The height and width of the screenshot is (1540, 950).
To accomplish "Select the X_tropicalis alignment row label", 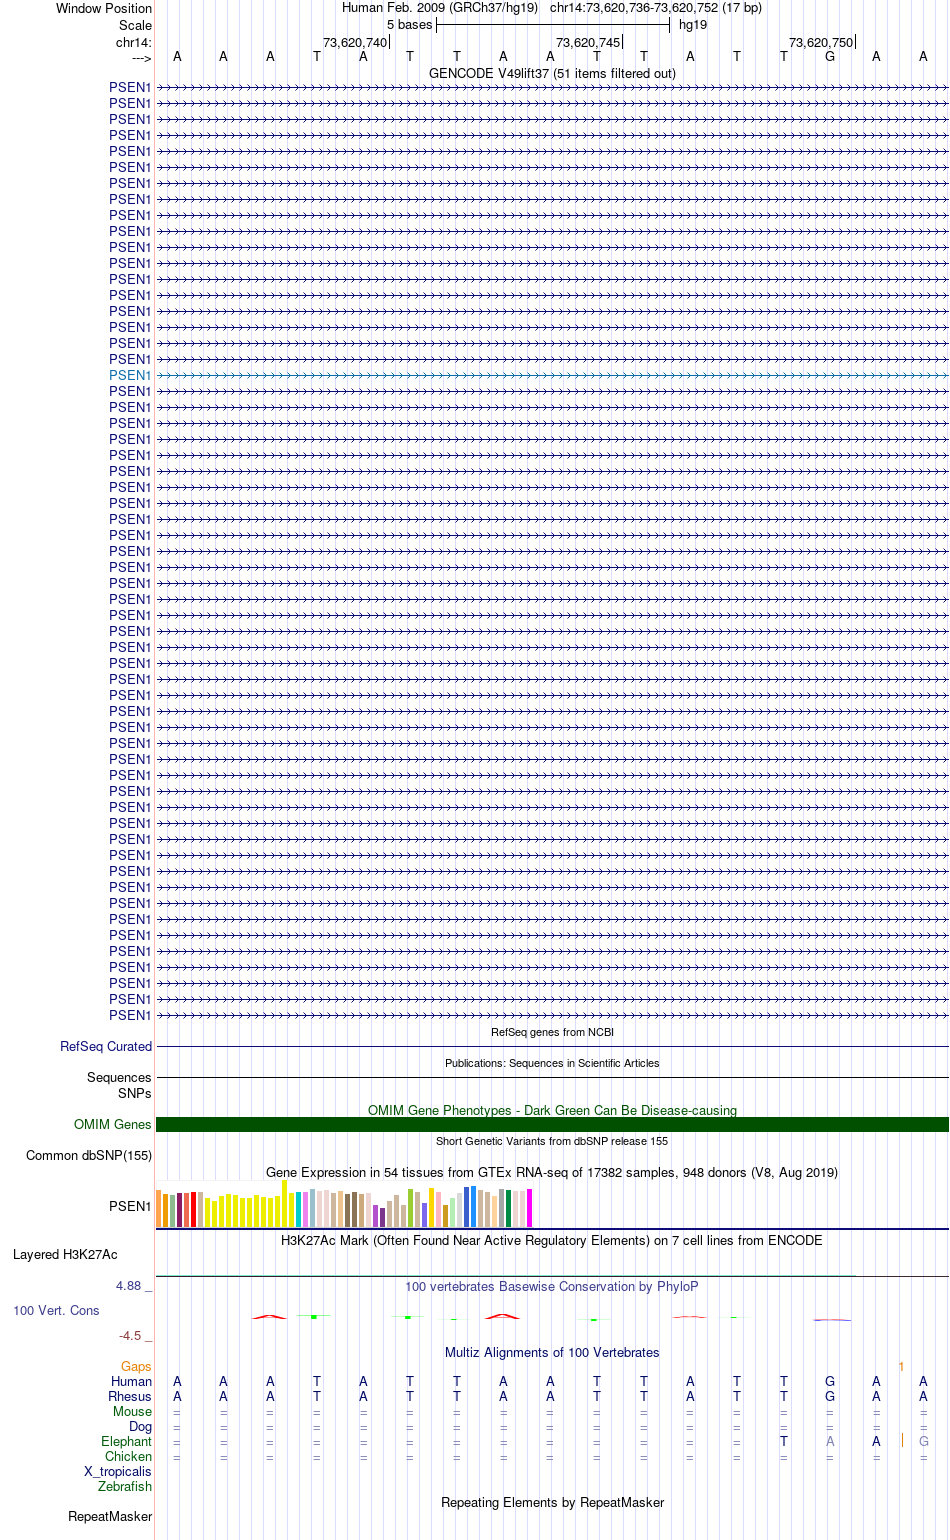I will click(118, 1471).
